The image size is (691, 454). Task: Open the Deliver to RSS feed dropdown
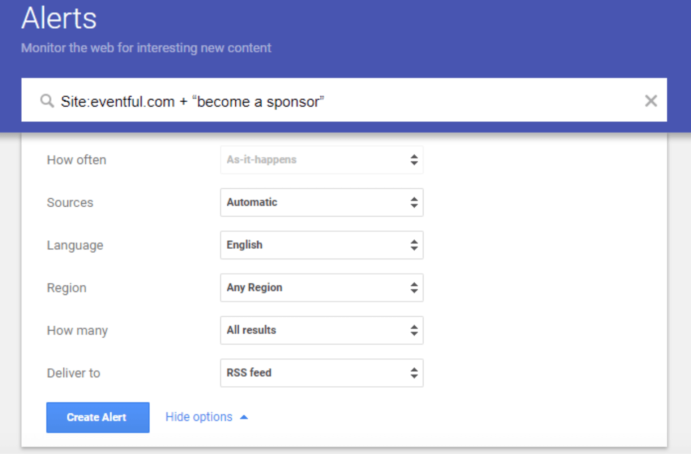tap(322, 373)
